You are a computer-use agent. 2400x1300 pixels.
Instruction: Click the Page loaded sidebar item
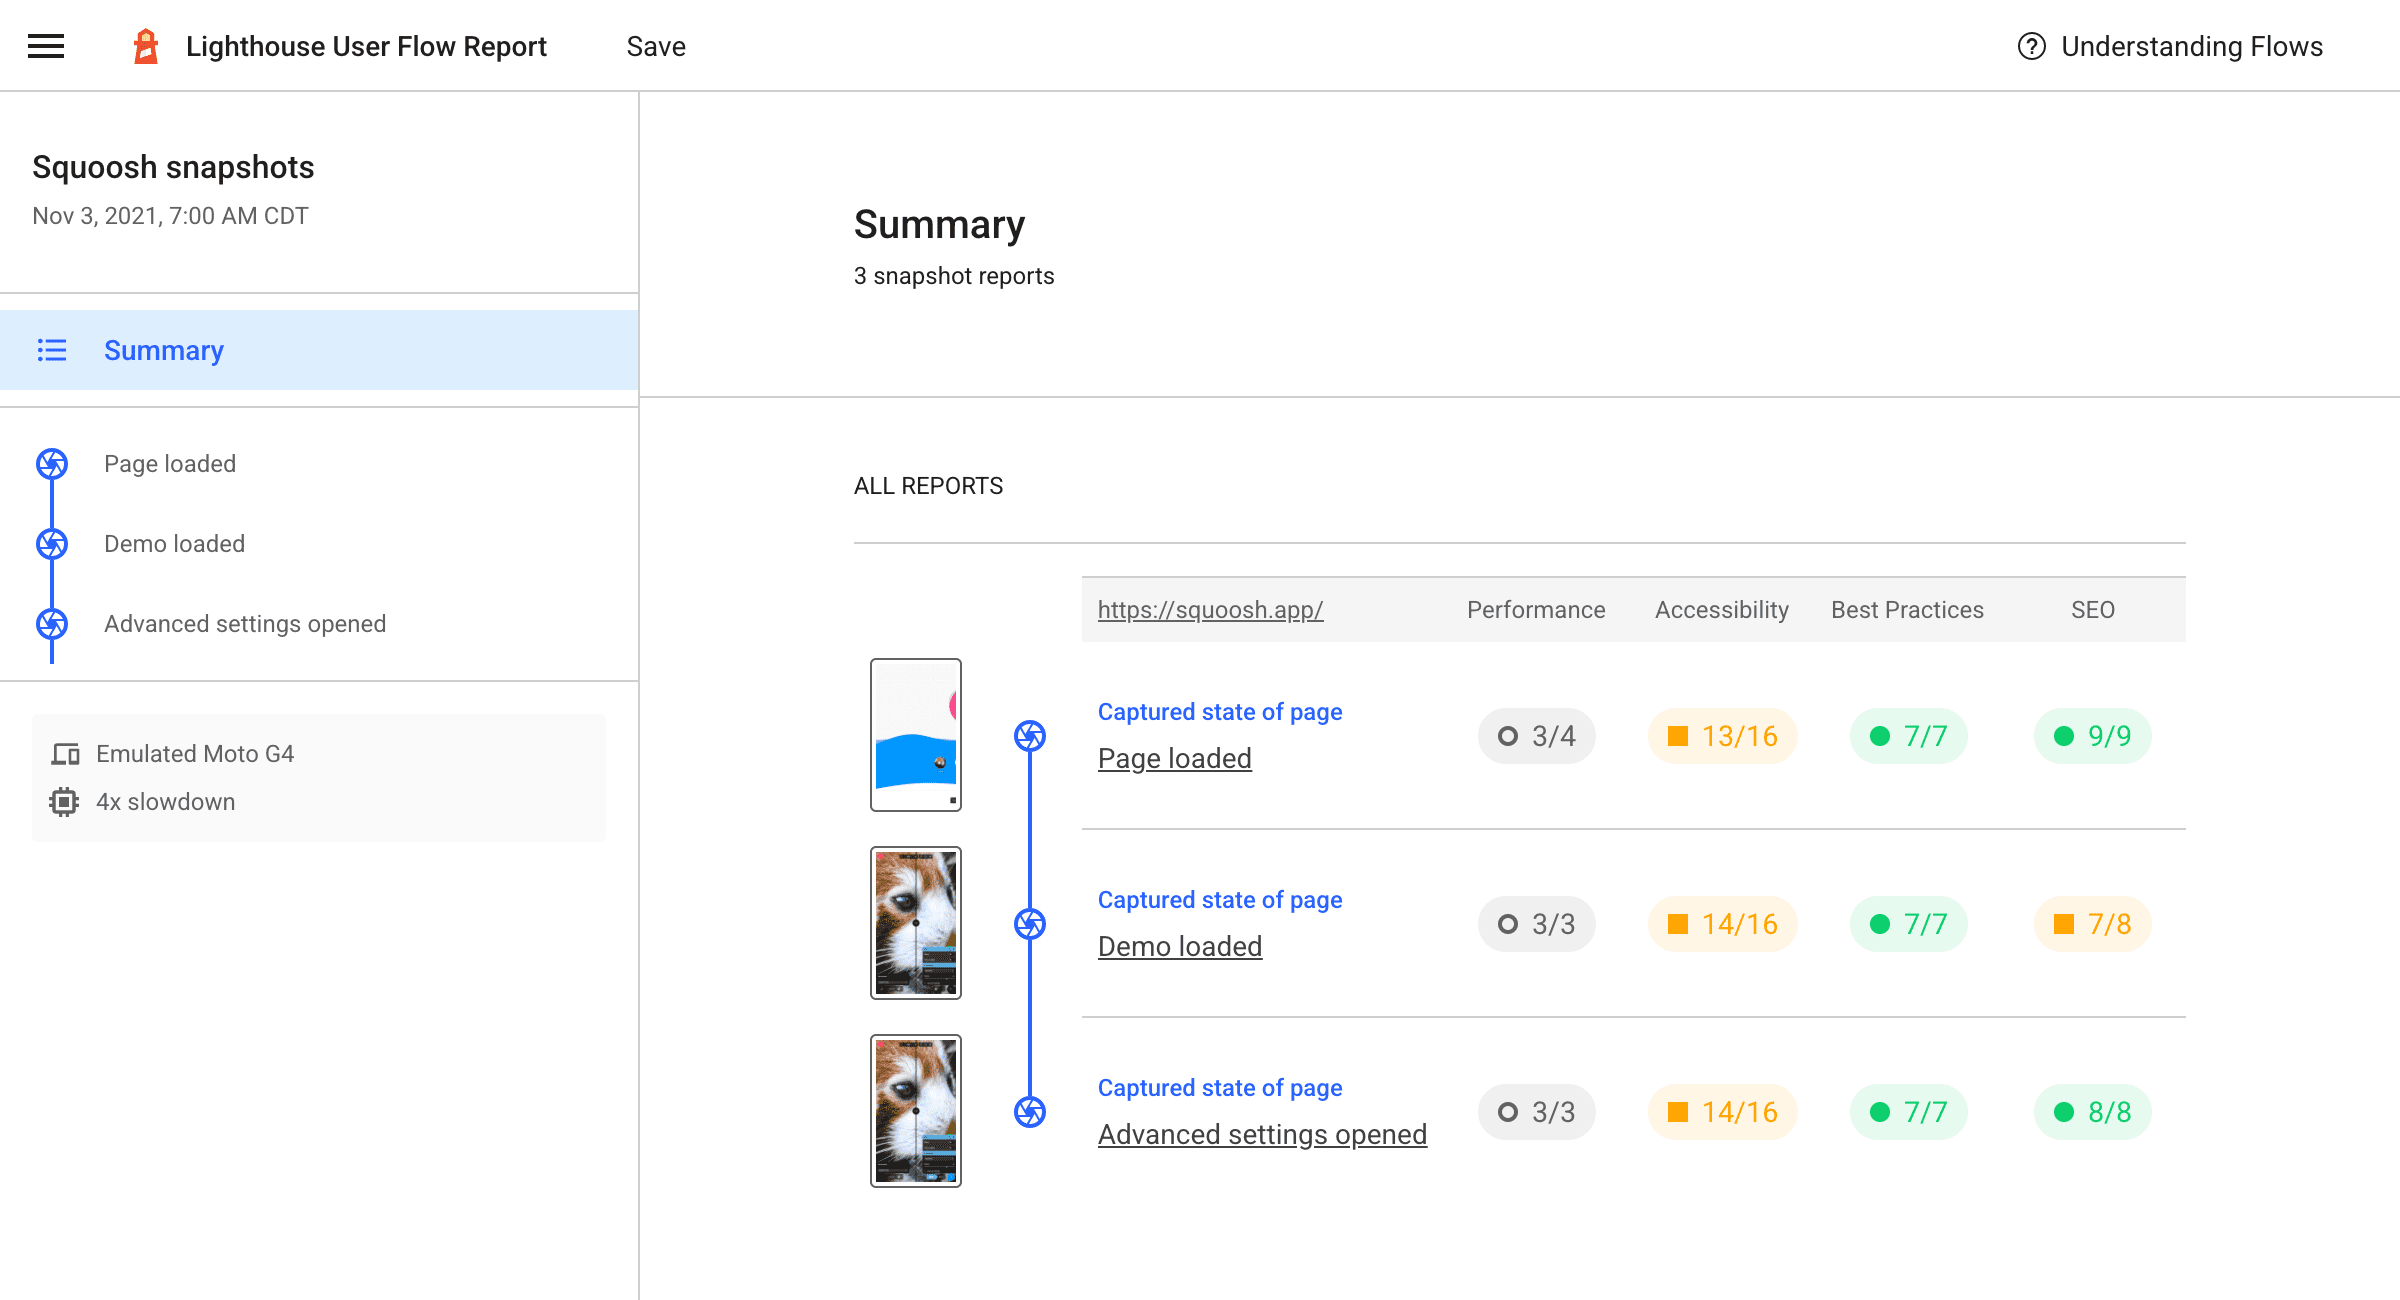170,464
